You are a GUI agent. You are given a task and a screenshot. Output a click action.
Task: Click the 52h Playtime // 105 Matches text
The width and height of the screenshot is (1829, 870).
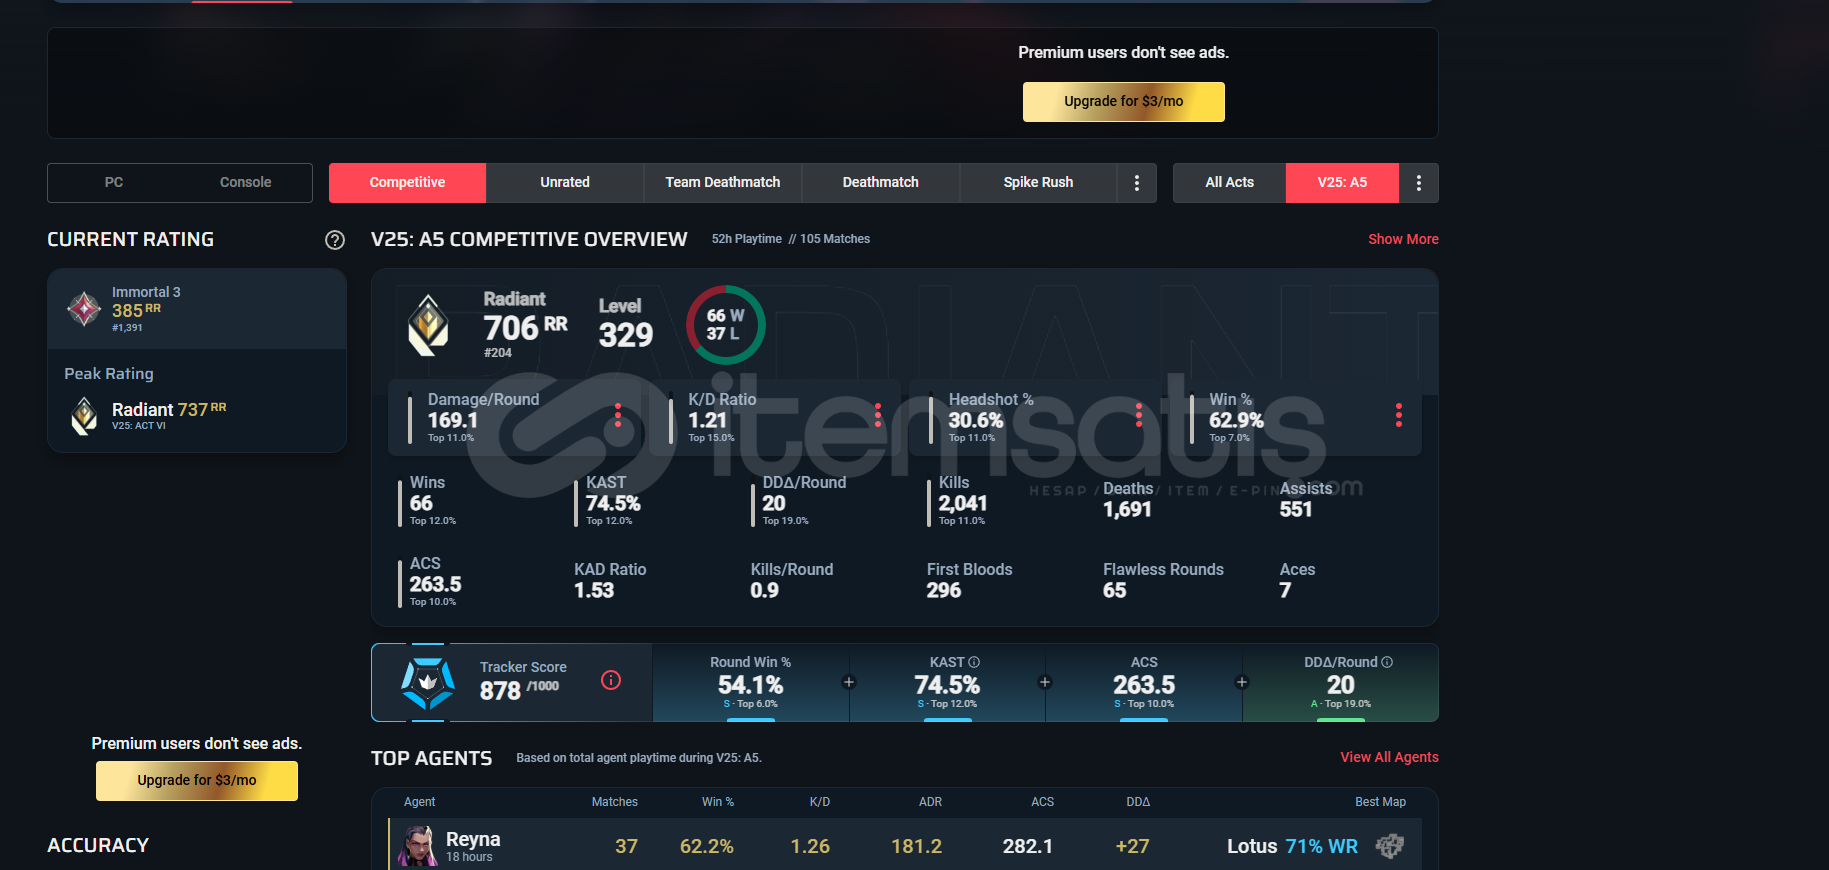pos(790,240)
